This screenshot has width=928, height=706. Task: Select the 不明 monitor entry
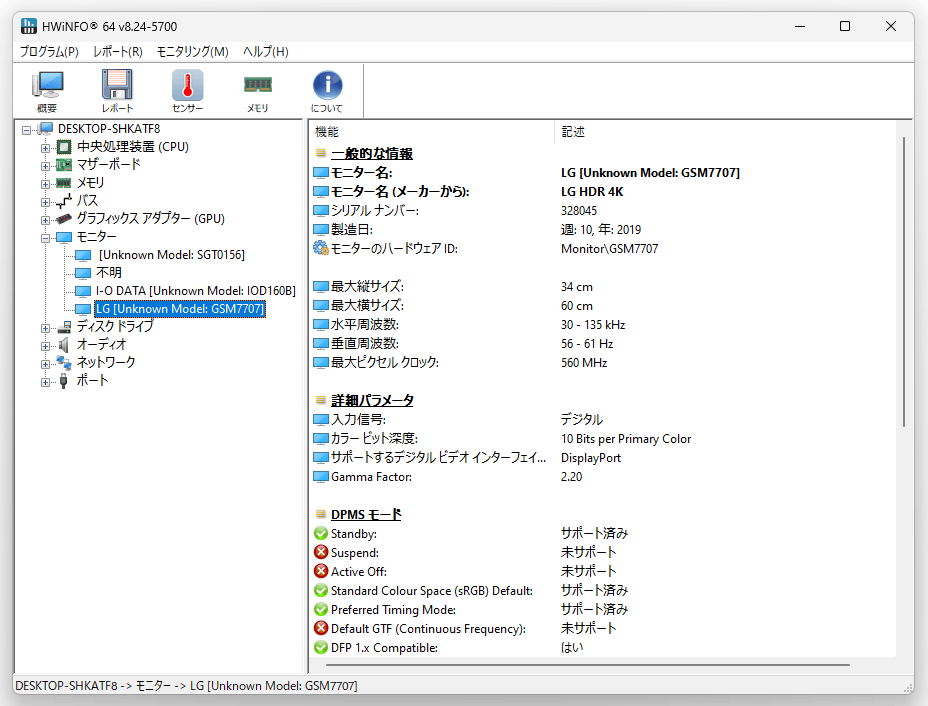[x=109, y=272]
